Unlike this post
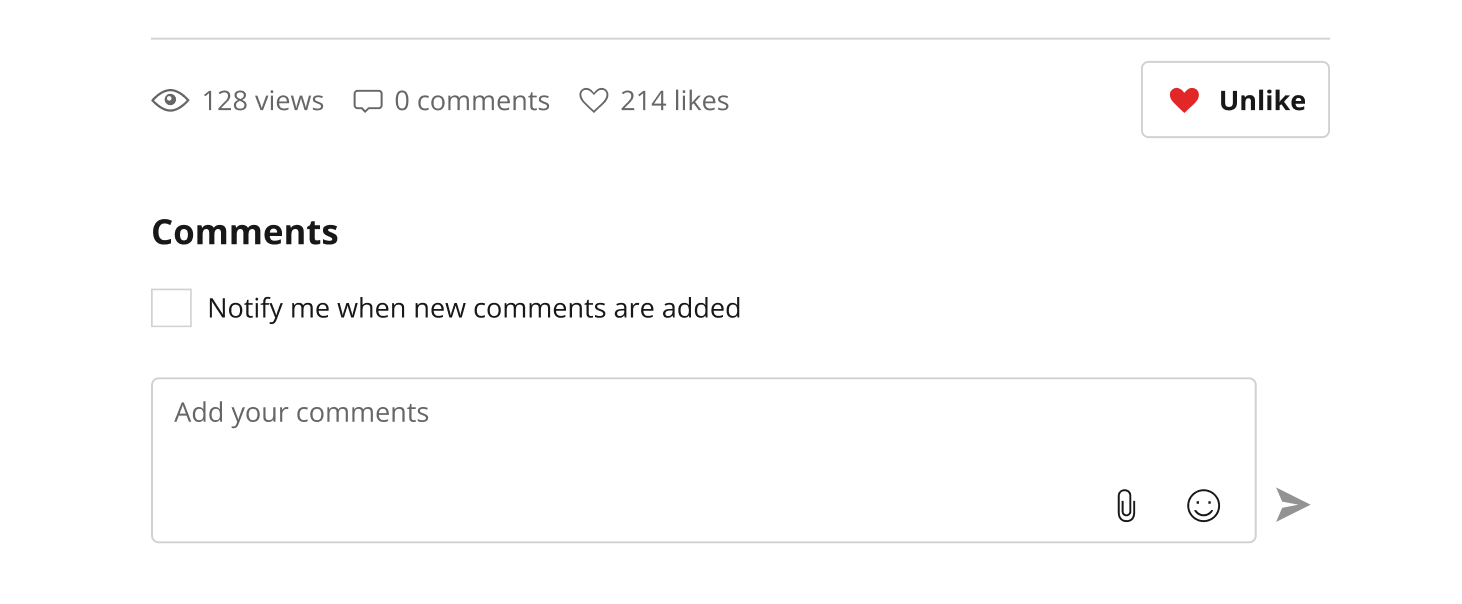The image size is (1462, 604). coord(1235,99)
